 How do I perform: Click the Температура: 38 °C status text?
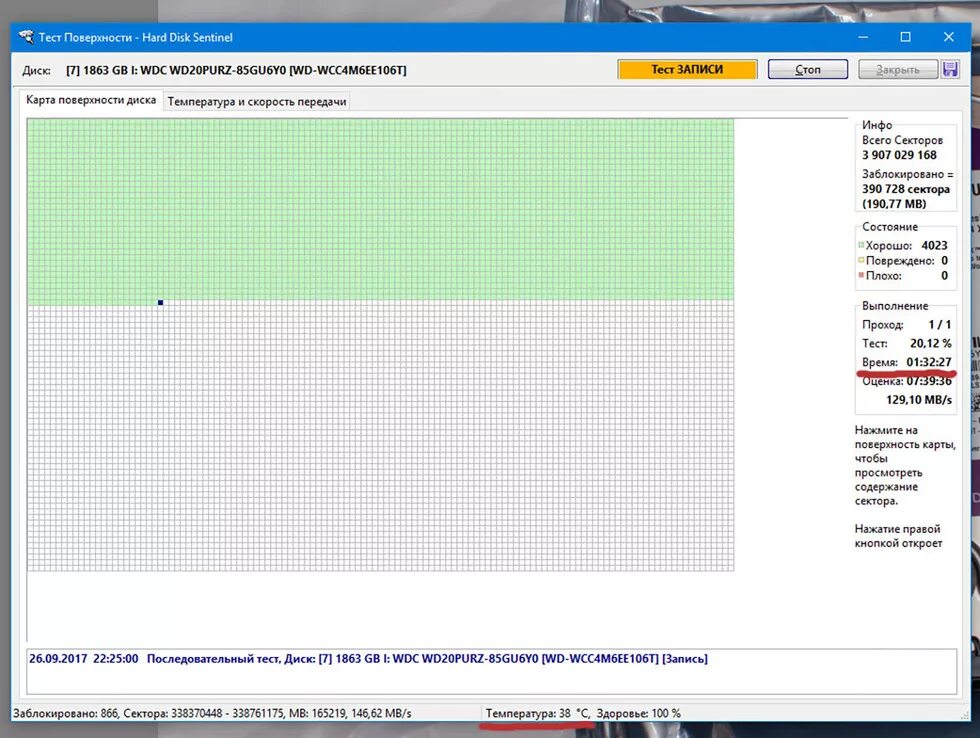pos(538,713)
